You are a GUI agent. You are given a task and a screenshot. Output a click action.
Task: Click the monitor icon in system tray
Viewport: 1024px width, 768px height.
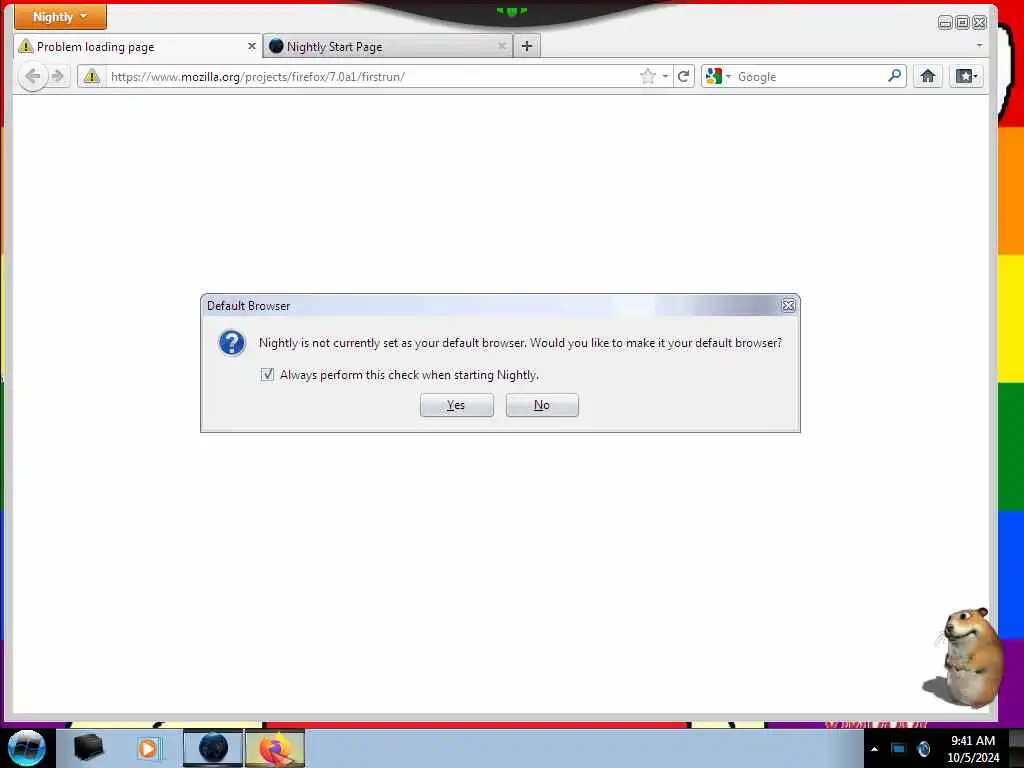899,748
